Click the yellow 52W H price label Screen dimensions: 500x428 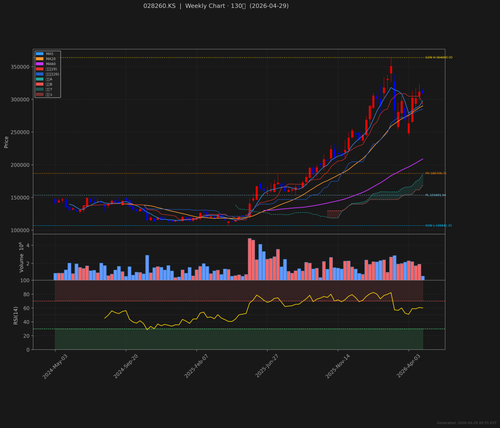point(439,58)
